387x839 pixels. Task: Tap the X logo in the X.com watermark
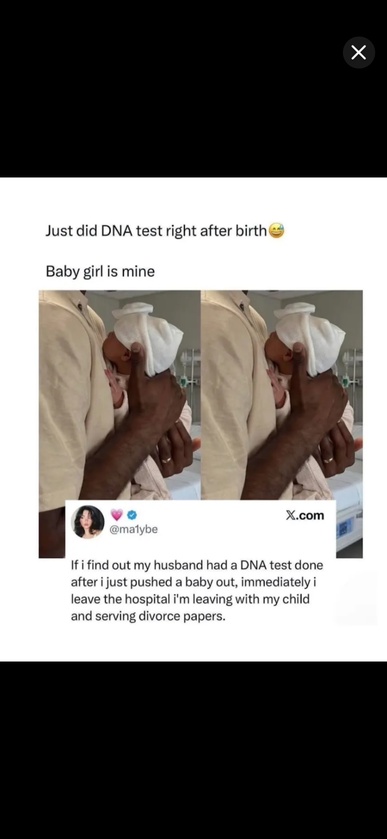pos(291,515)
